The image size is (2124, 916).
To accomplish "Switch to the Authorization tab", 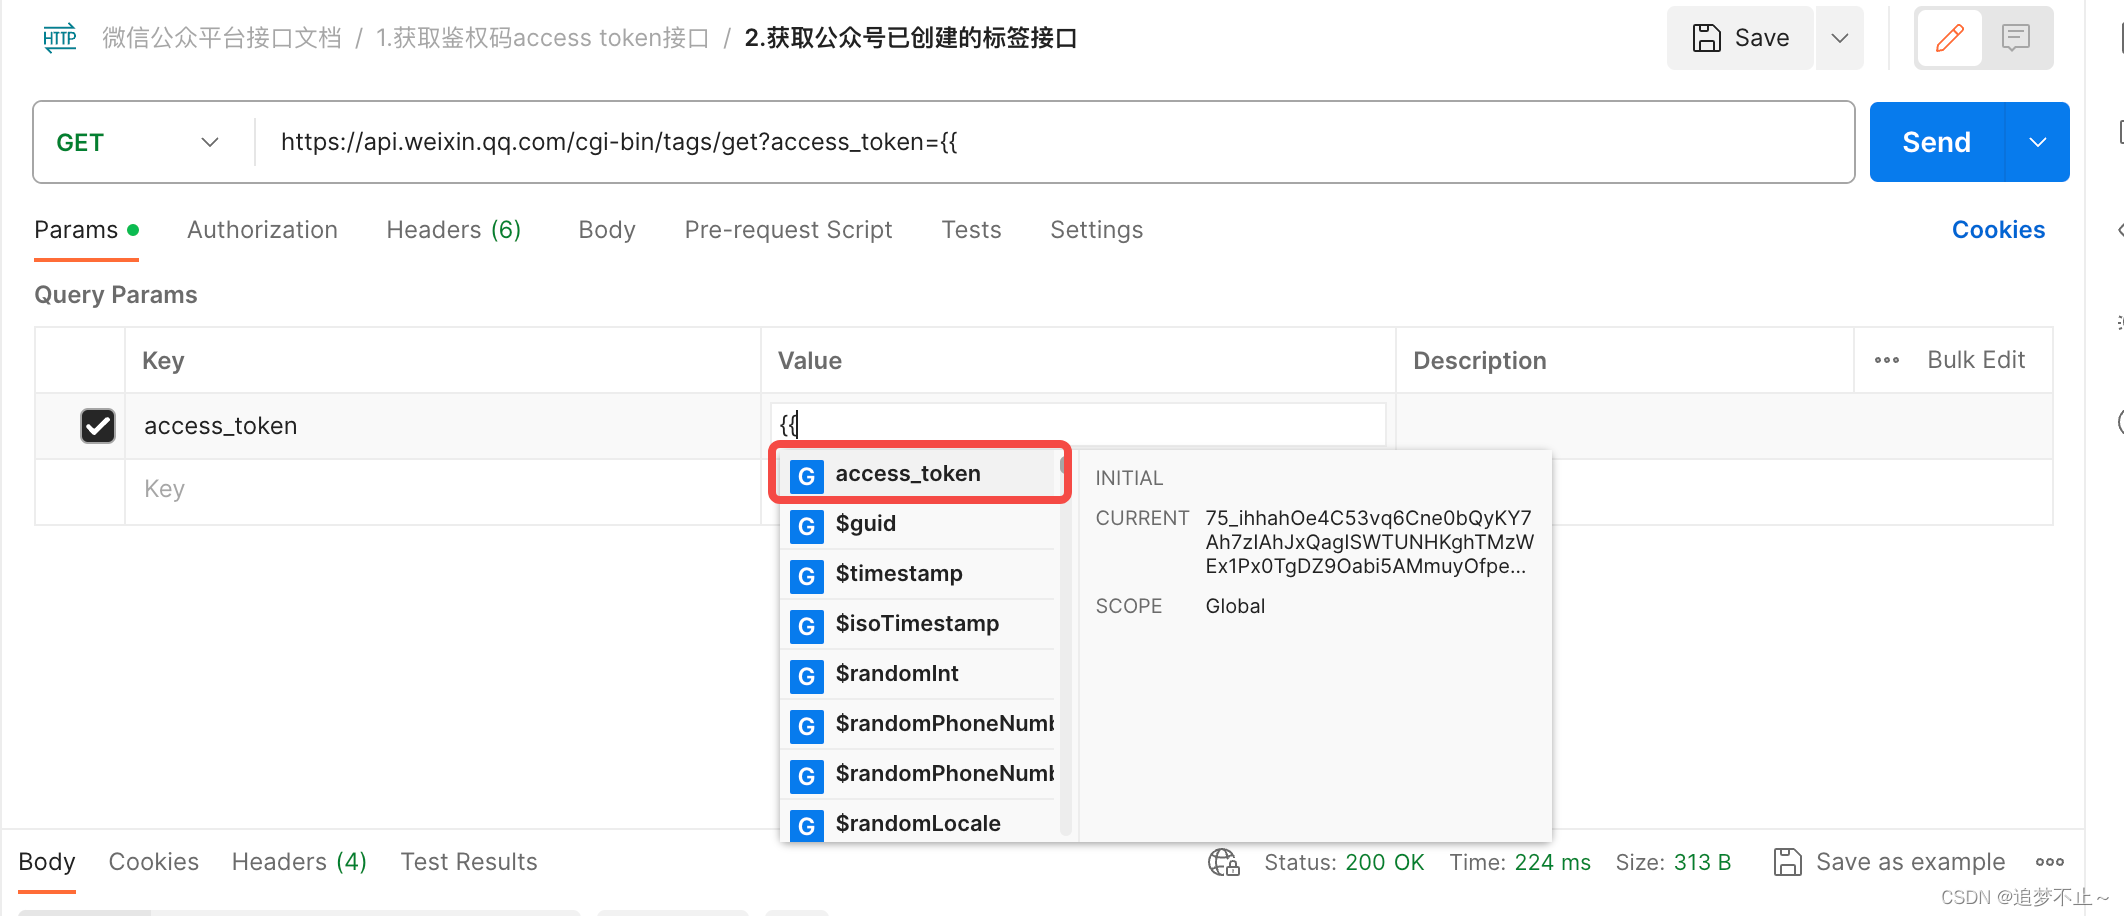I will tap(262, 230).
